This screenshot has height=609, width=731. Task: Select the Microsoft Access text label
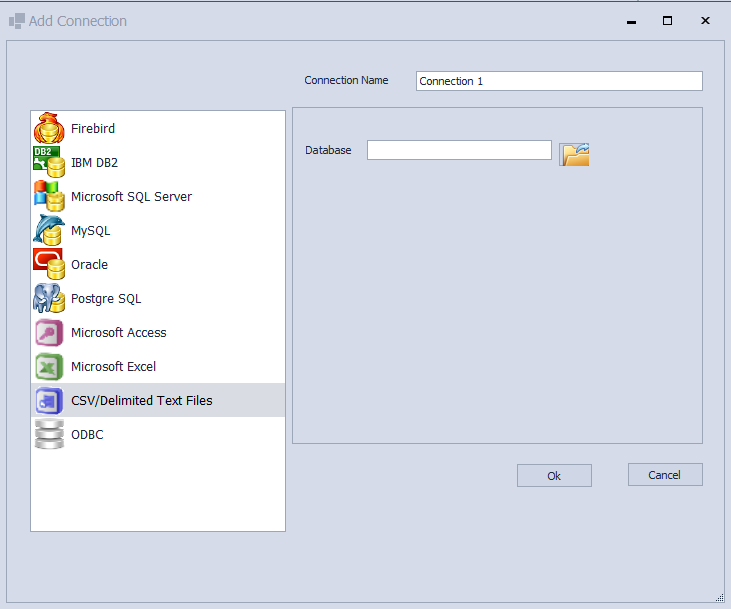pos(118,332)
